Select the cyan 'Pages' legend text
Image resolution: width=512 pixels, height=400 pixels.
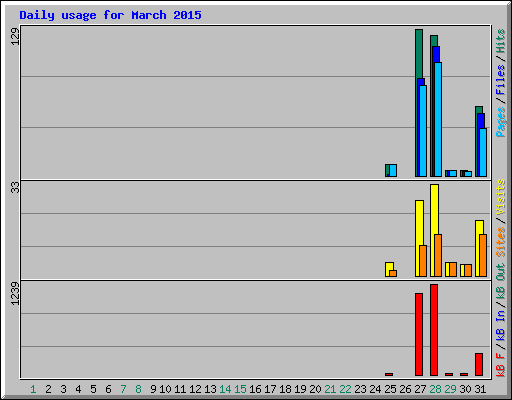coord(501,122)
